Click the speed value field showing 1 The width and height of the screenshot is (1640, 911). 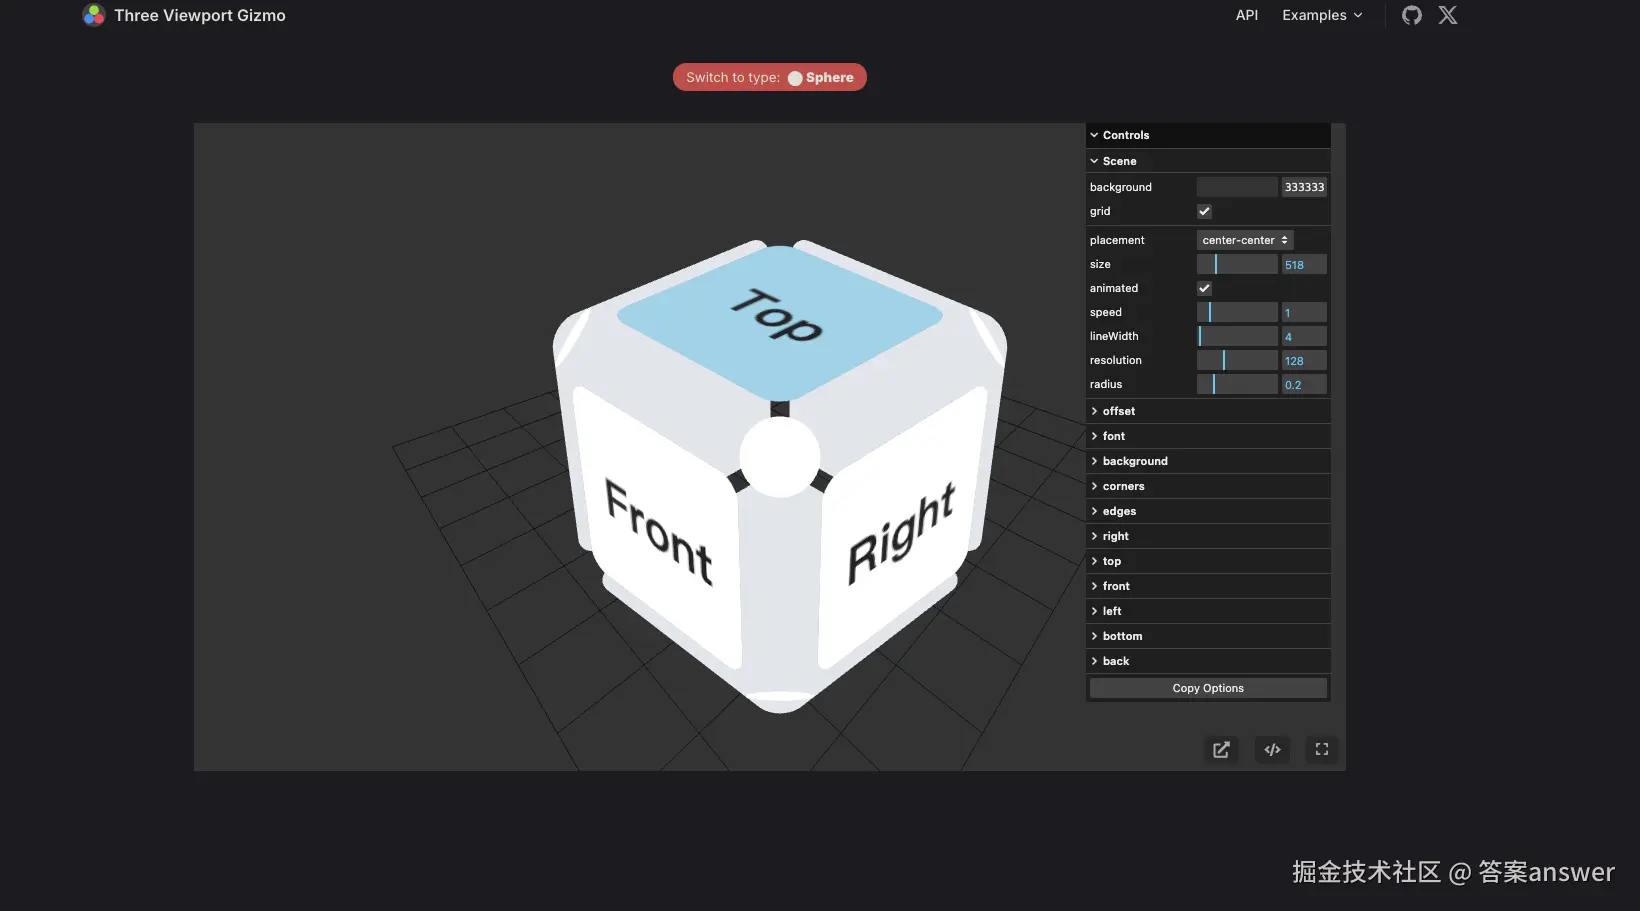point(1304,312)
